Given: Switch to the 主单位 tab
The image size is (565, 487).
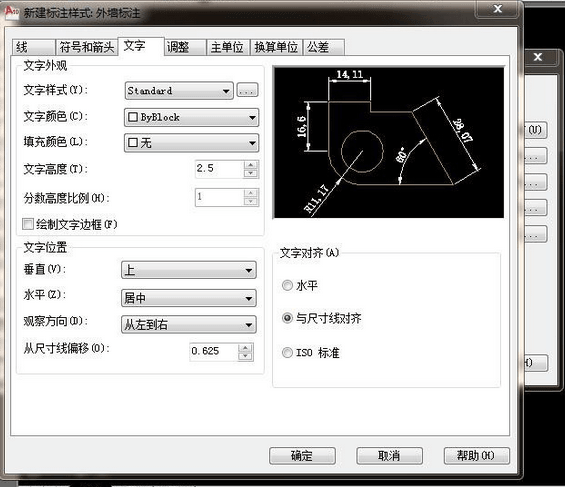Looking at the screenshot, I should (227, 47).
